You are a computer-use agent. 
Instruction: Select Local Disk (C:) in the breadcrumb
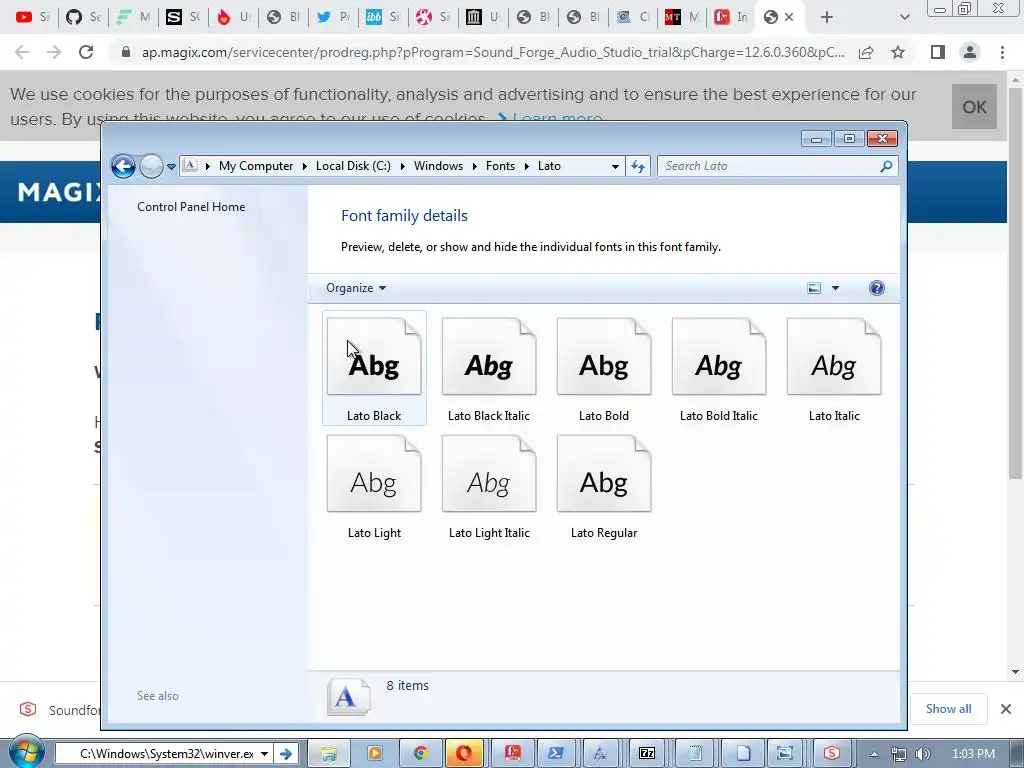[x=353, y=166]
